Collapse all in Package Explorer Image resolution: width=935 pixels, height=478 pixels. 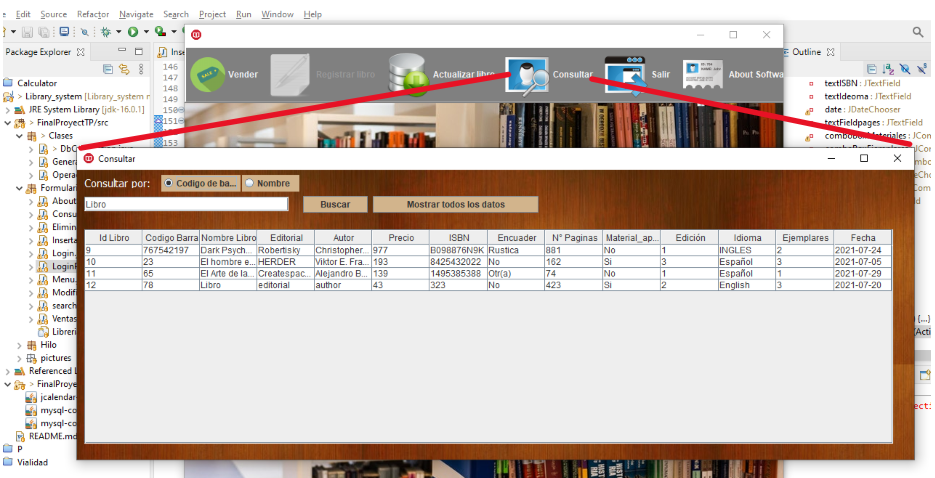coord(108,69)
